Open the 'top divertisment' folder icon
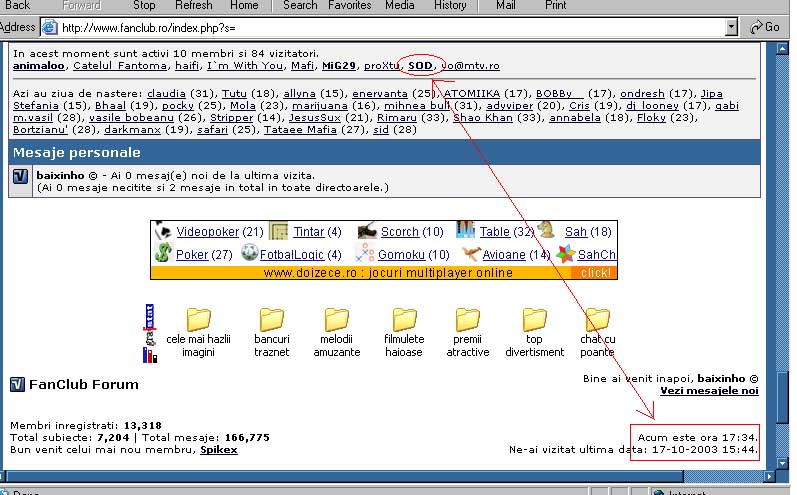Screen dimensions: 797x495 click(x=533, y=320)
